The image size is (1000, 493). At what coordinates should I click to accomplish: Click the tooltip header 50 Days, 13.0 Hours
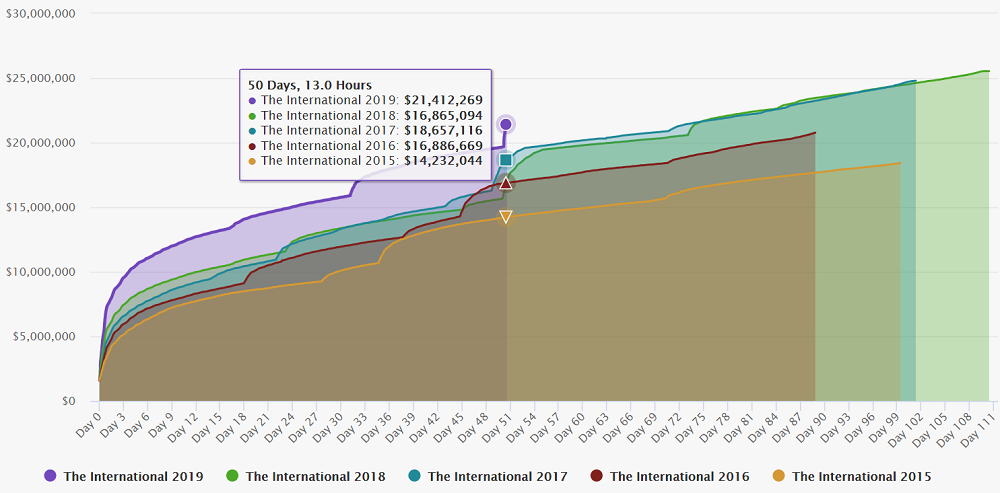tap(310, 85)
